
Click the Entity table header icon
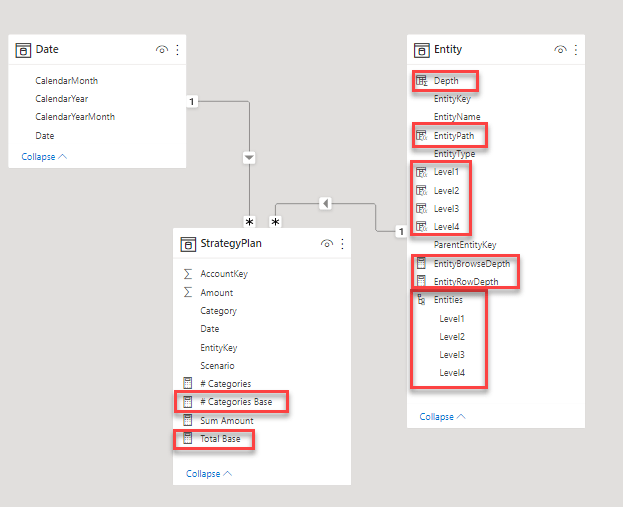point(423,49)
